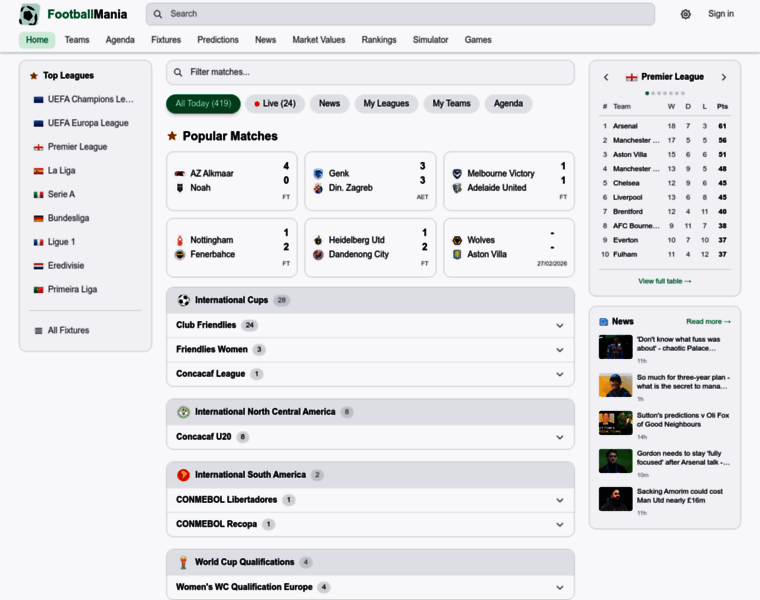Switch to the Rankings tab
Viewport: 760px width, 600px height.
[x=379, y=40]
